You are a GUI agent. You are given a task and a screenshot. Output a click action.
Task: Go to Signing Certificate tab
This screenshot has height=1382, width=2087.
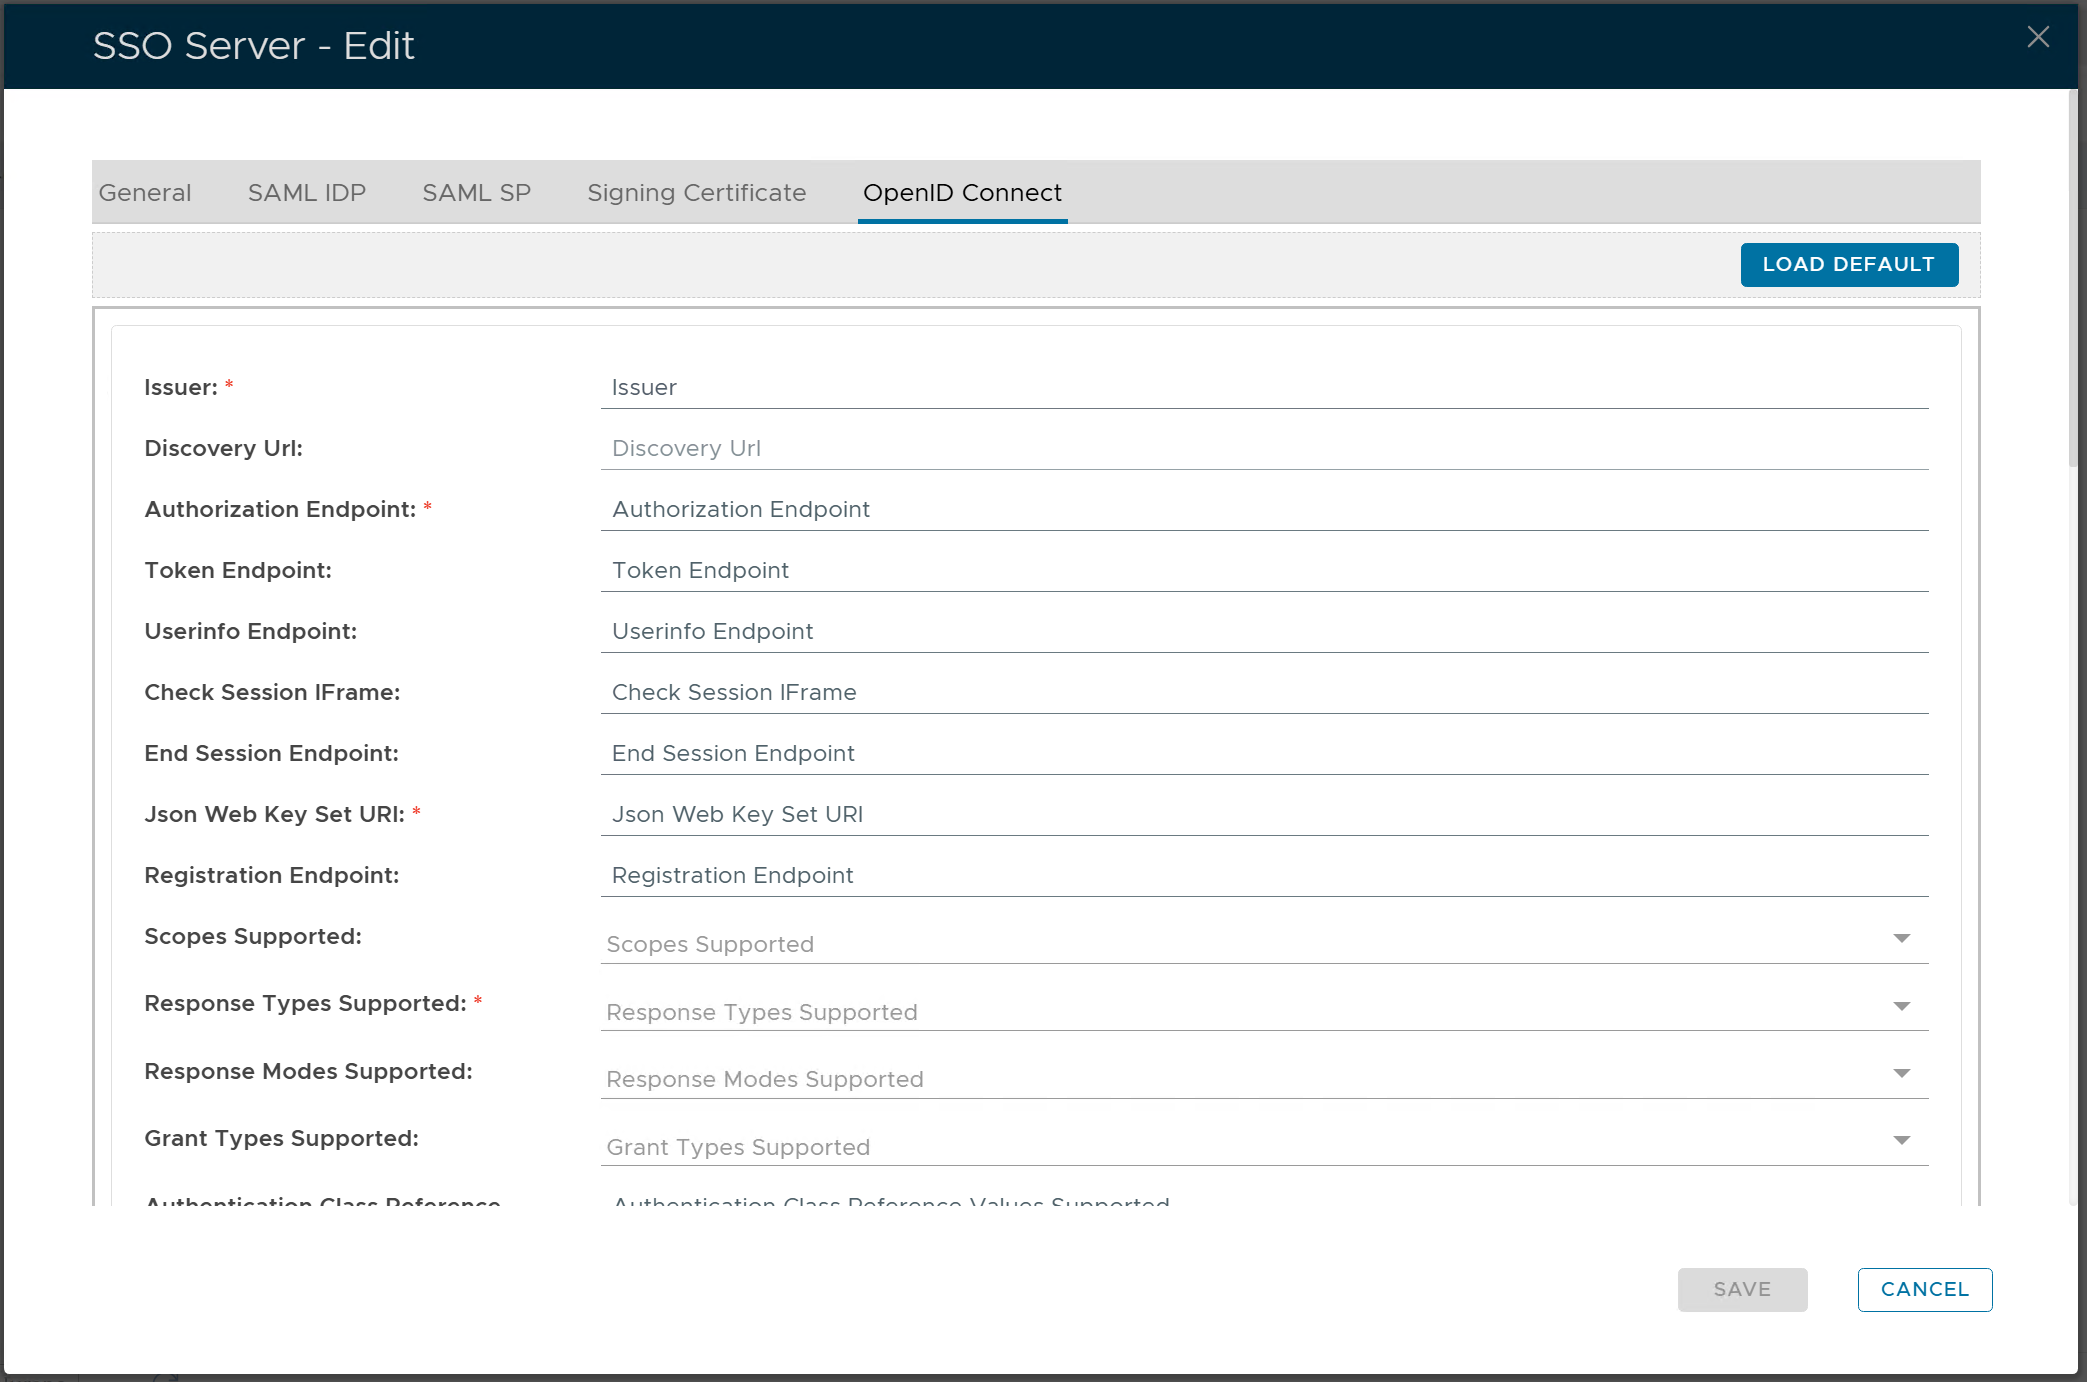696,193
